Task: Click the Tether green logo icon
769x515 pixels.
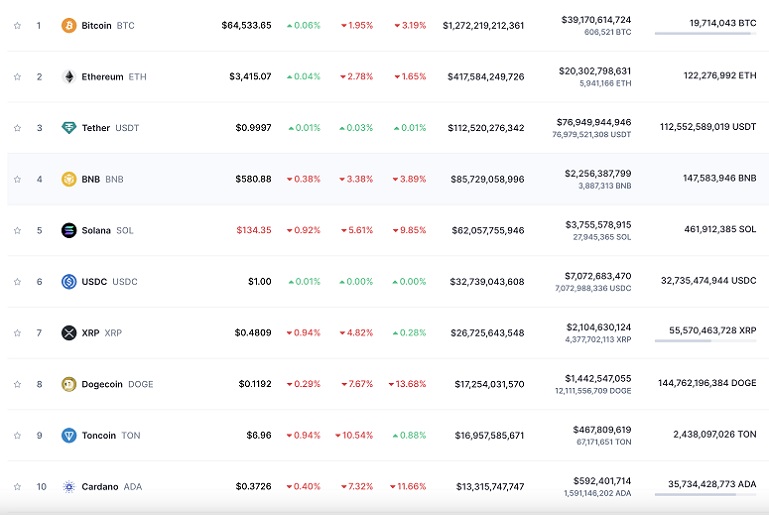Action: [x=69, y=128]
